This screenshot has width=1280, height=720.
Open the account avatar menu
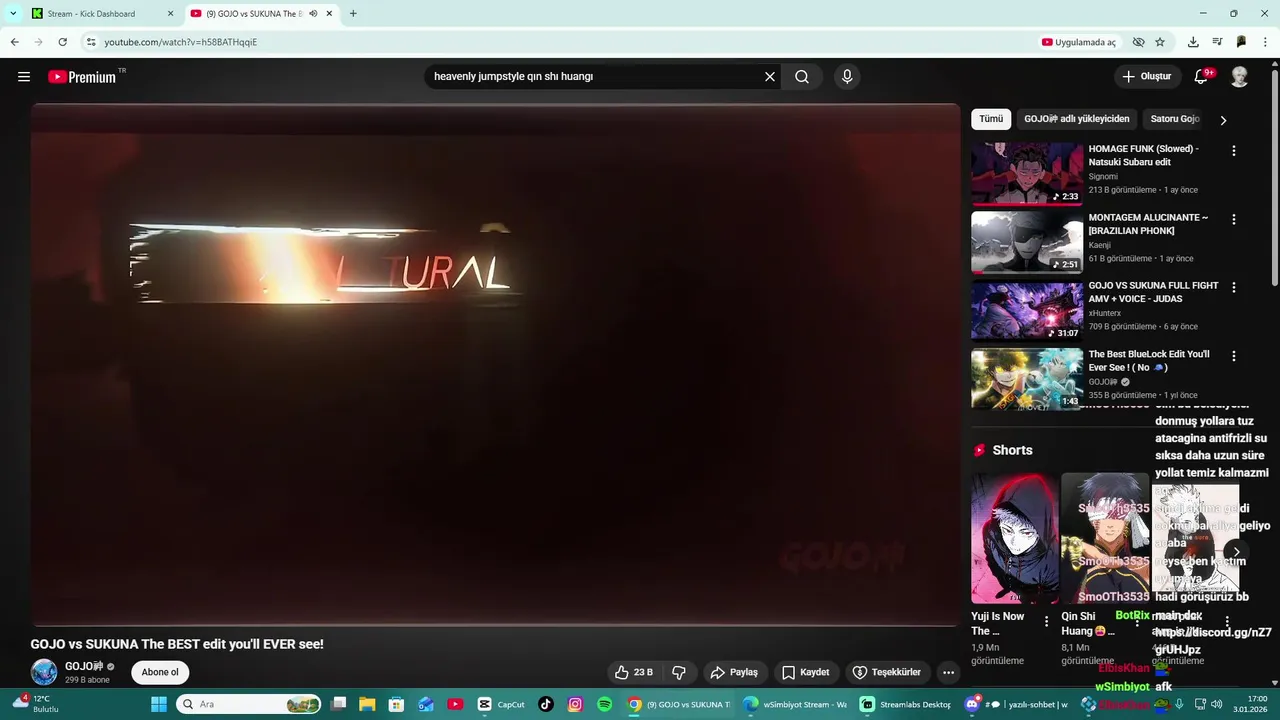point(1239,77)
